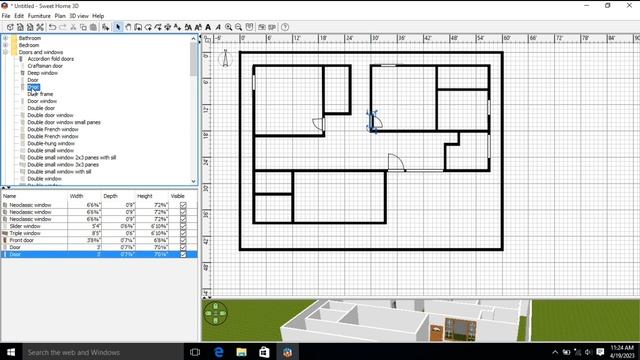Open the Edit menu
The width and height of the screenshot is (640, 360).
tap(19, 16)
